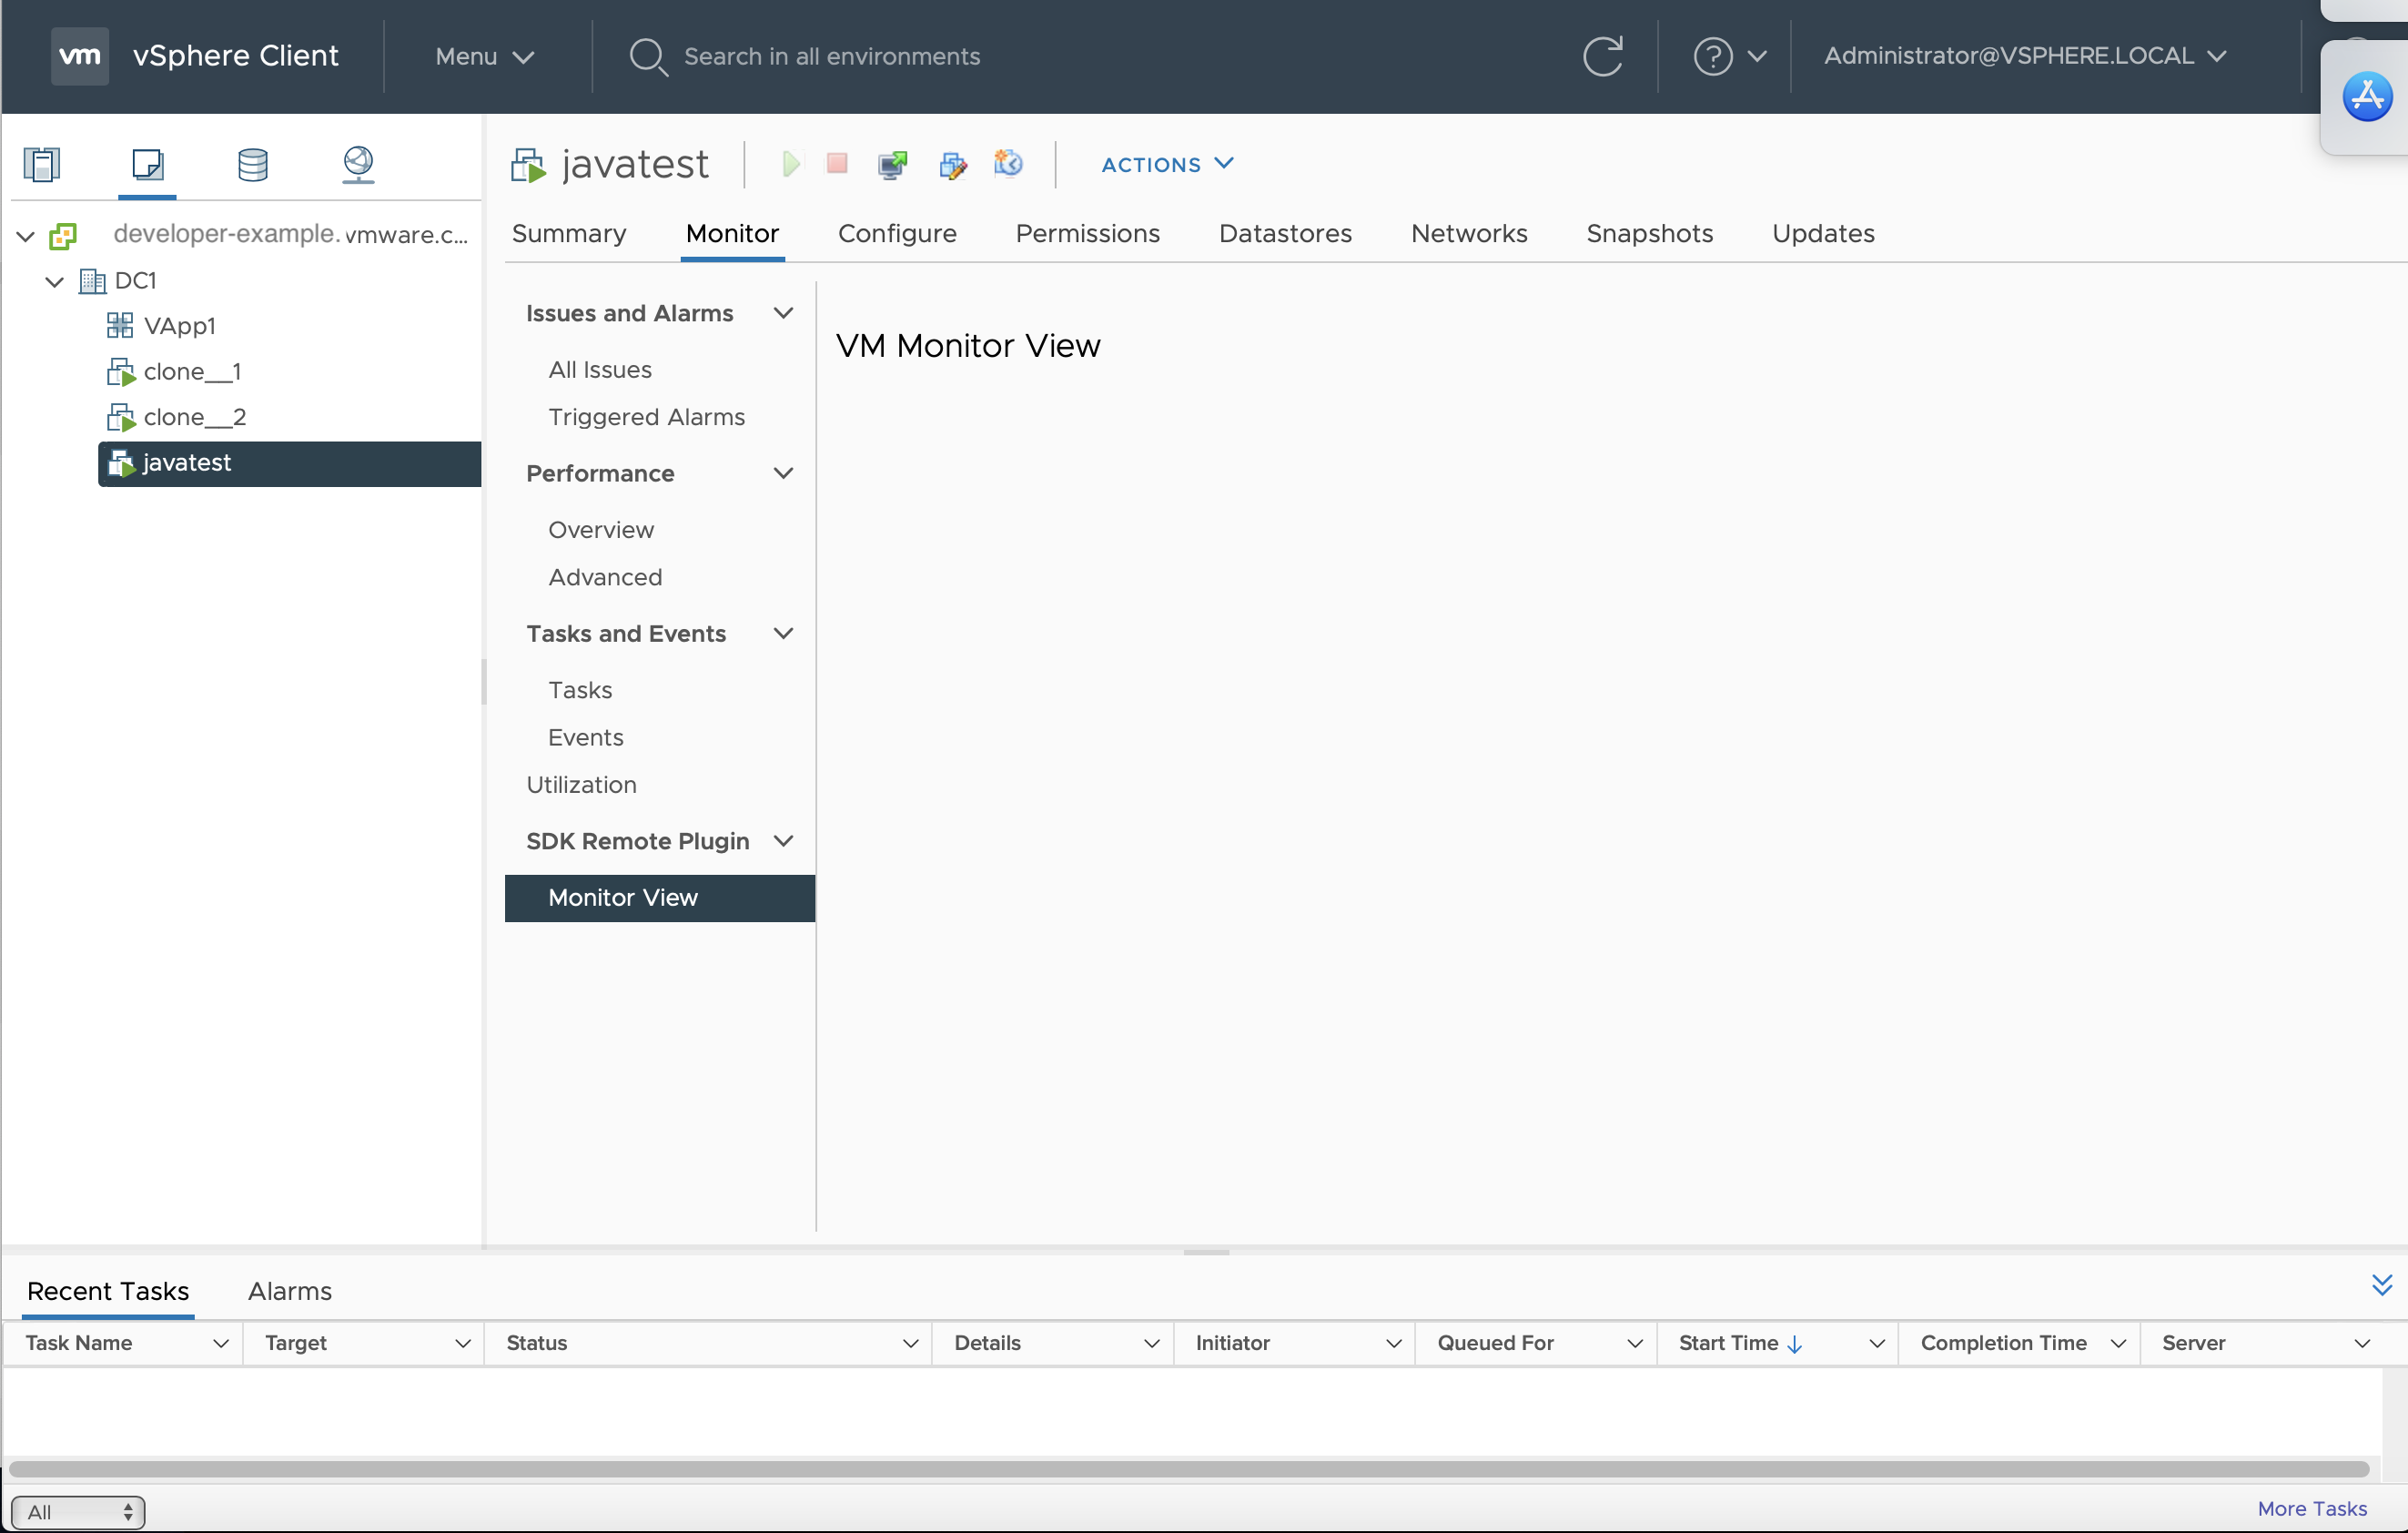Image resolution: width=2408 pixels, height=1533 pixels.
Task: Click the search magnifier icon
Action: (x=648, y=57)
